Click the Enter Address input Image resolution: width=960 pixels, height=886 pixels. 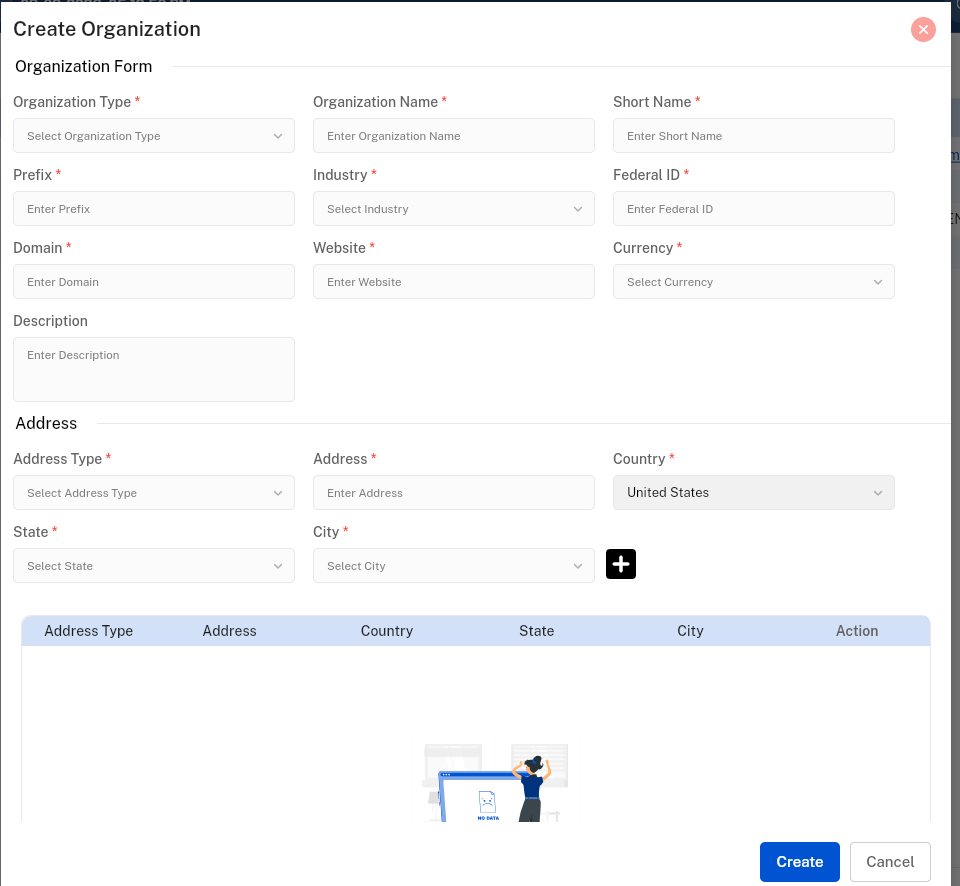[454, 493]
